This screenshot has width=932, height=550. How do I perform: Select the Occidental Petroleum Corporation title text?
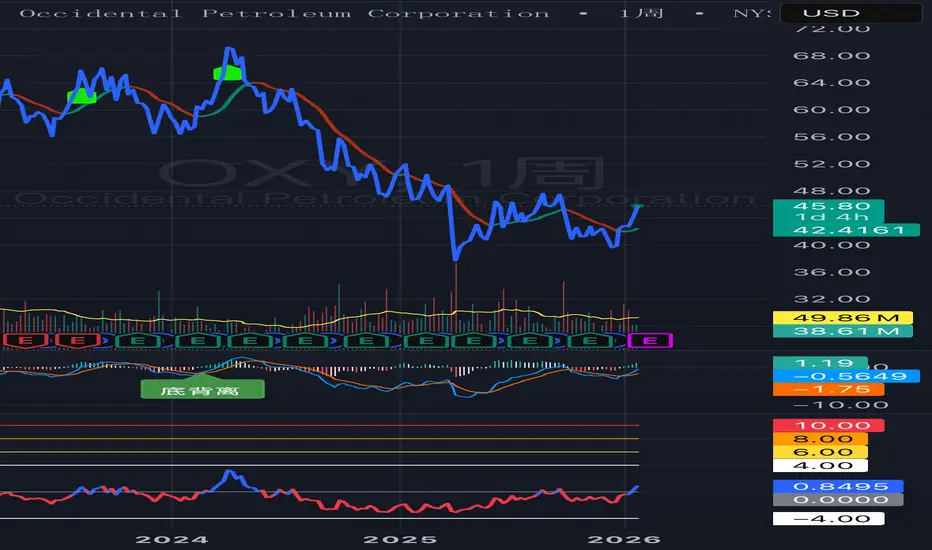[x=284, y=13]
